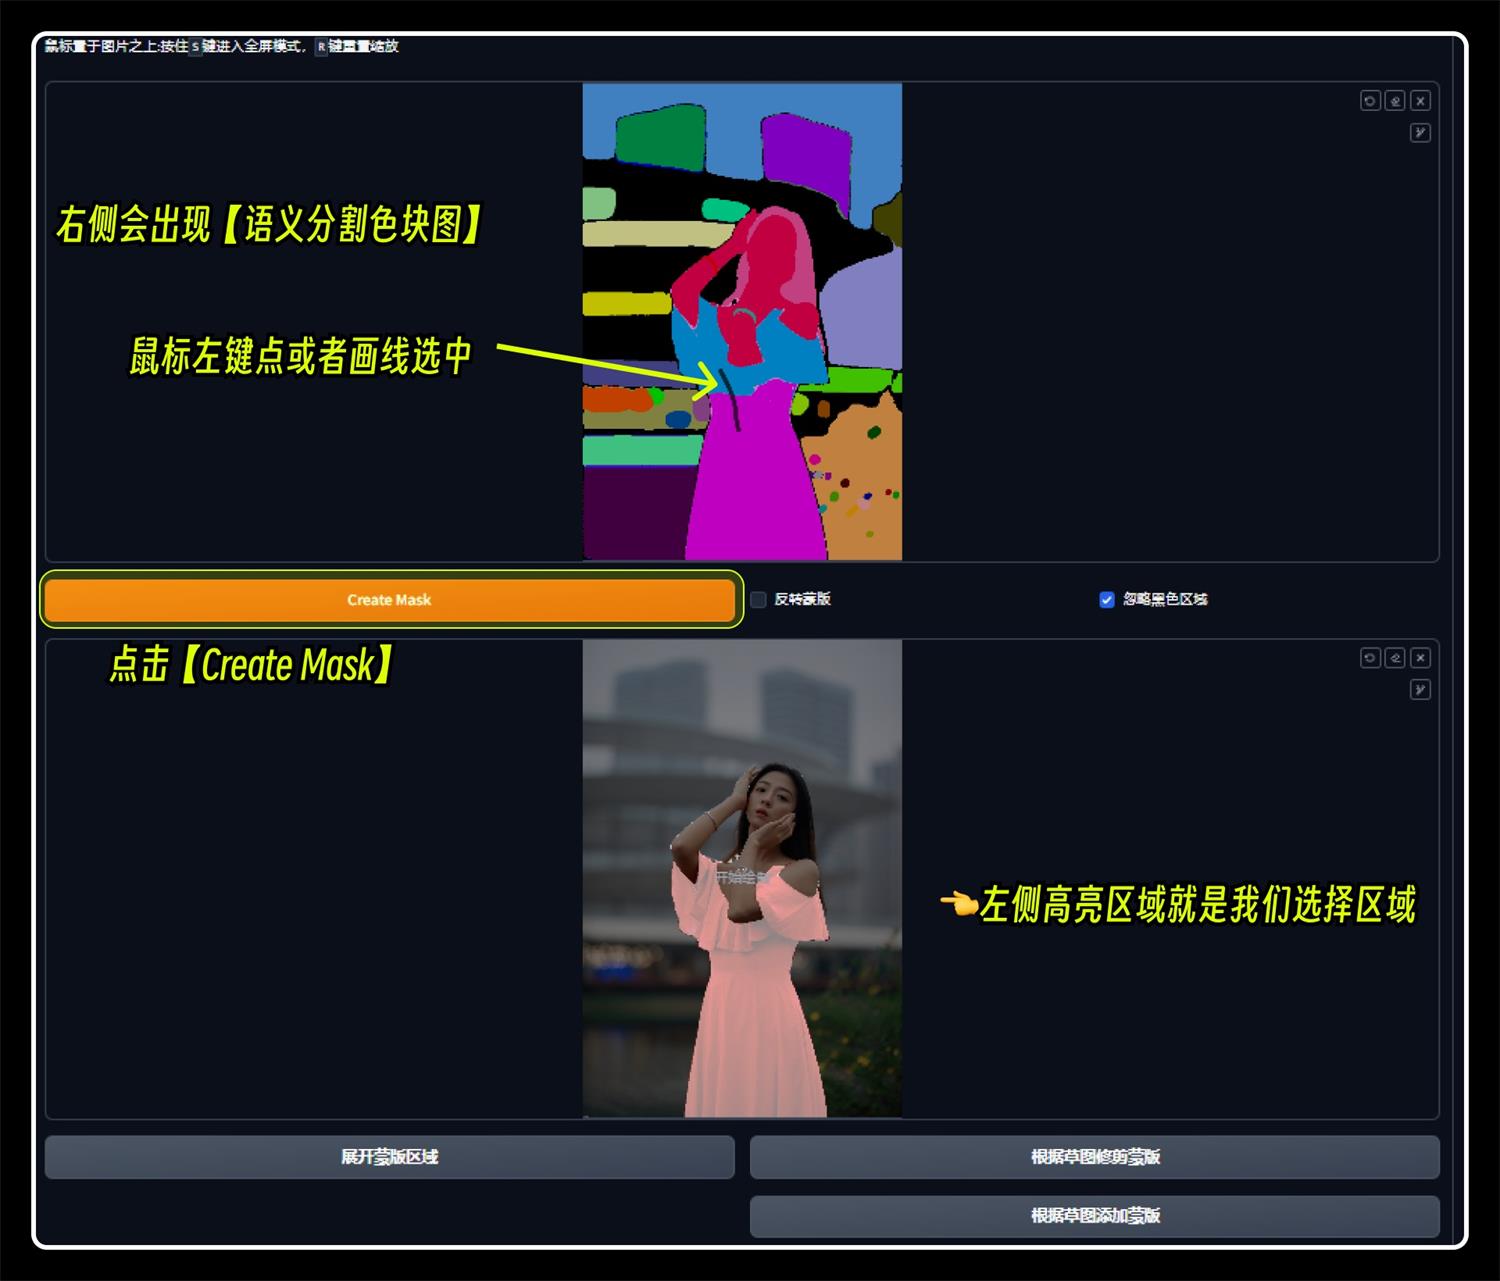Click the 根据草图添加蒙版 button
1500x1281 pixels.
point(1095,1216)
